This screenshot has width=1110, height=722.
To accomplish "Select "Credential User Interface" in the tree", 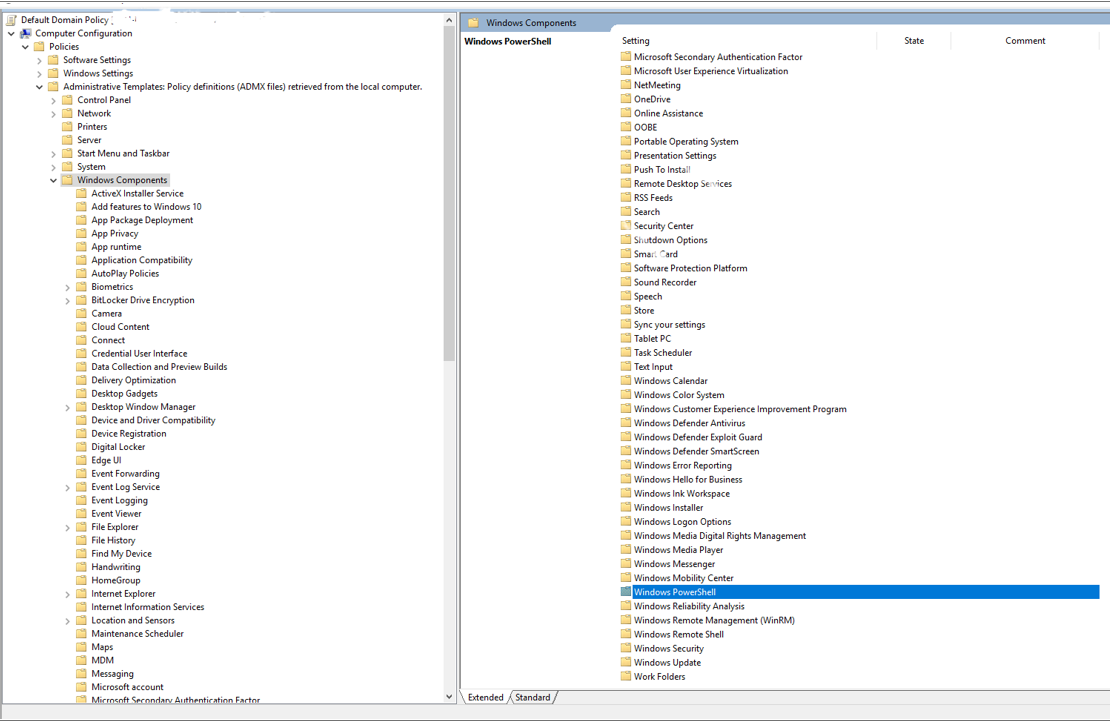I will point(139,353).
